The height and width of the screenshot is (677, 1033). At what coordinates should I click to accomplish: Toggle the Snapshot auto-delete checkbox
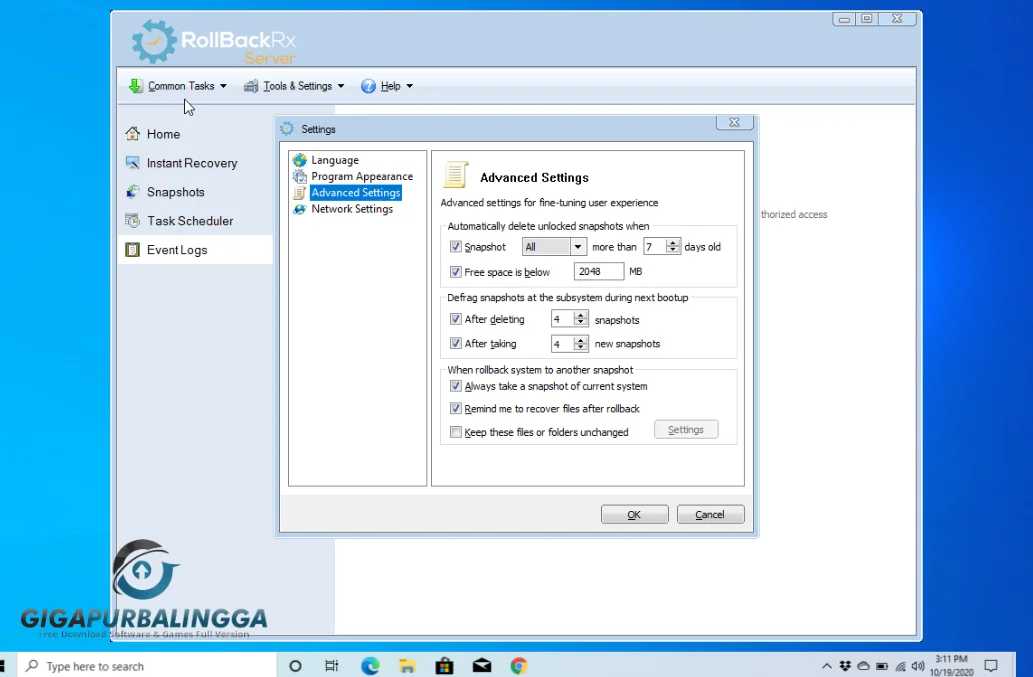click(x=455, y=246)
